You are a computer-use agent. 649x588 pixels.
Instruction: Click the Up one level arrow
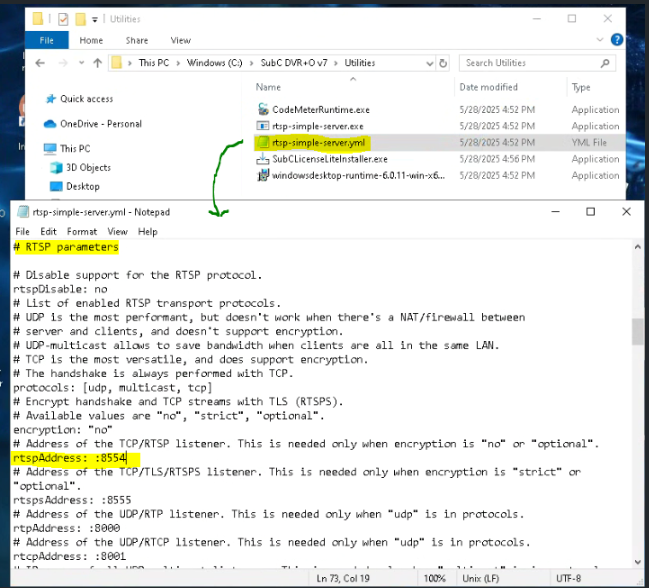tap(98, 63)
